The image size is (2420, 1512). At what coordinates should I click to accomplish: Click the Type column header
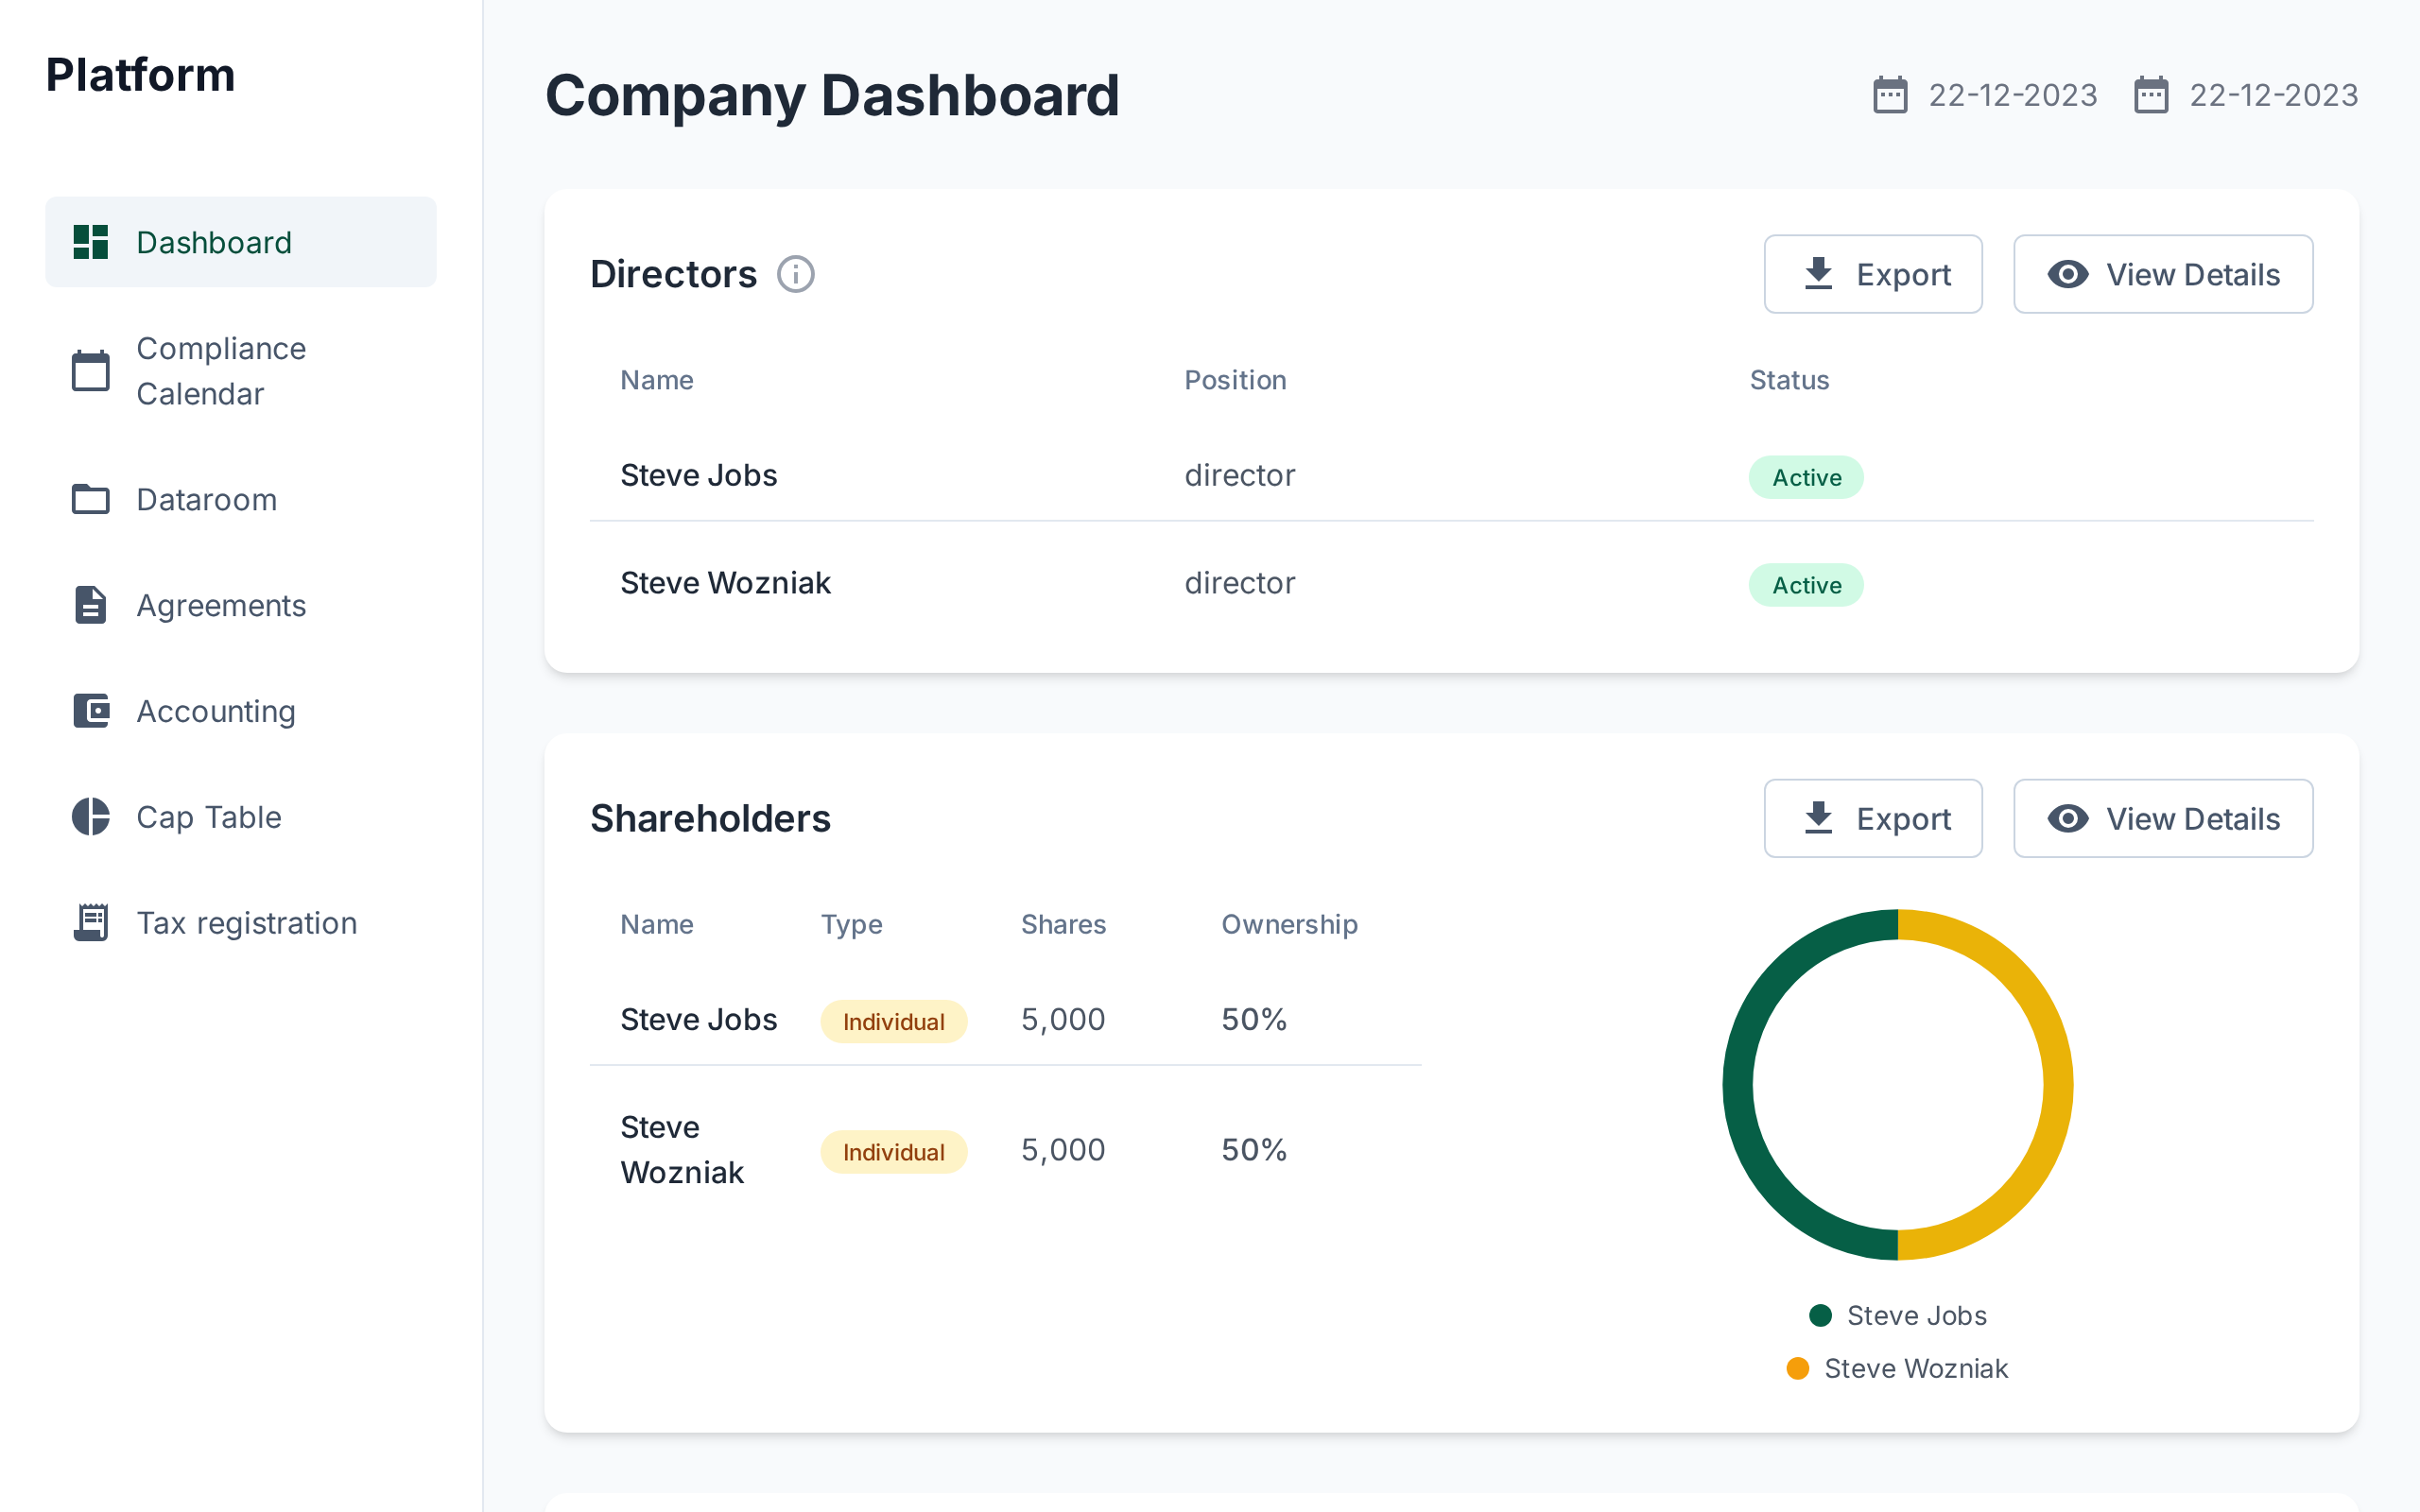click(x=852, y=924)
